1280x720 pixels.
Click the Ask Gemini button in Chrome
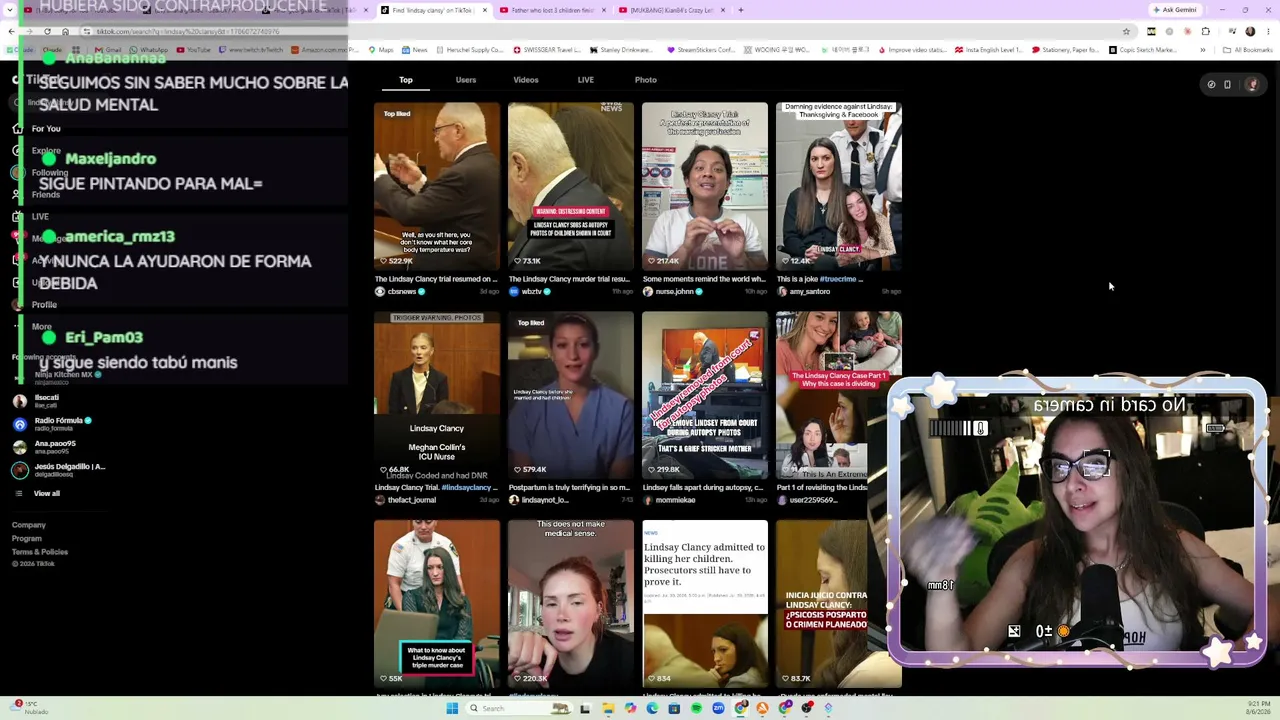coord(1174,10)
